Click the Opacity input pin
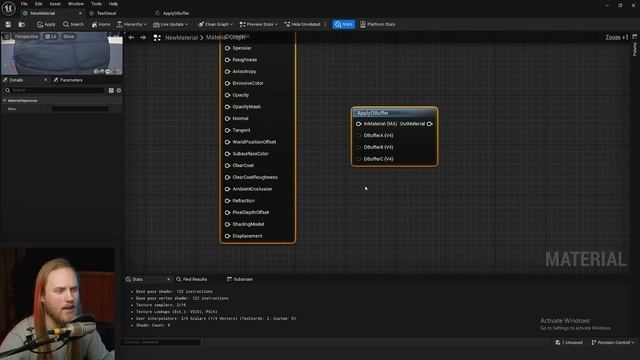 (x=228, y=95)
